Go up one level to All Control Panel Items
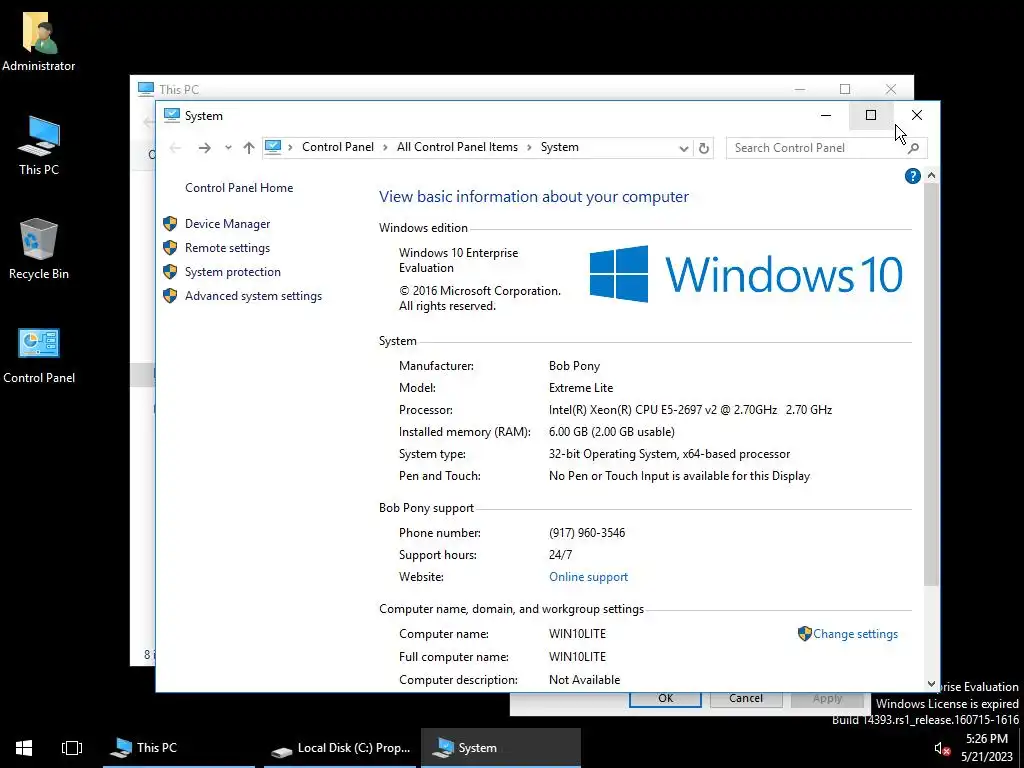This screenshot has height=768, width=1024. [x=248, y=148]
